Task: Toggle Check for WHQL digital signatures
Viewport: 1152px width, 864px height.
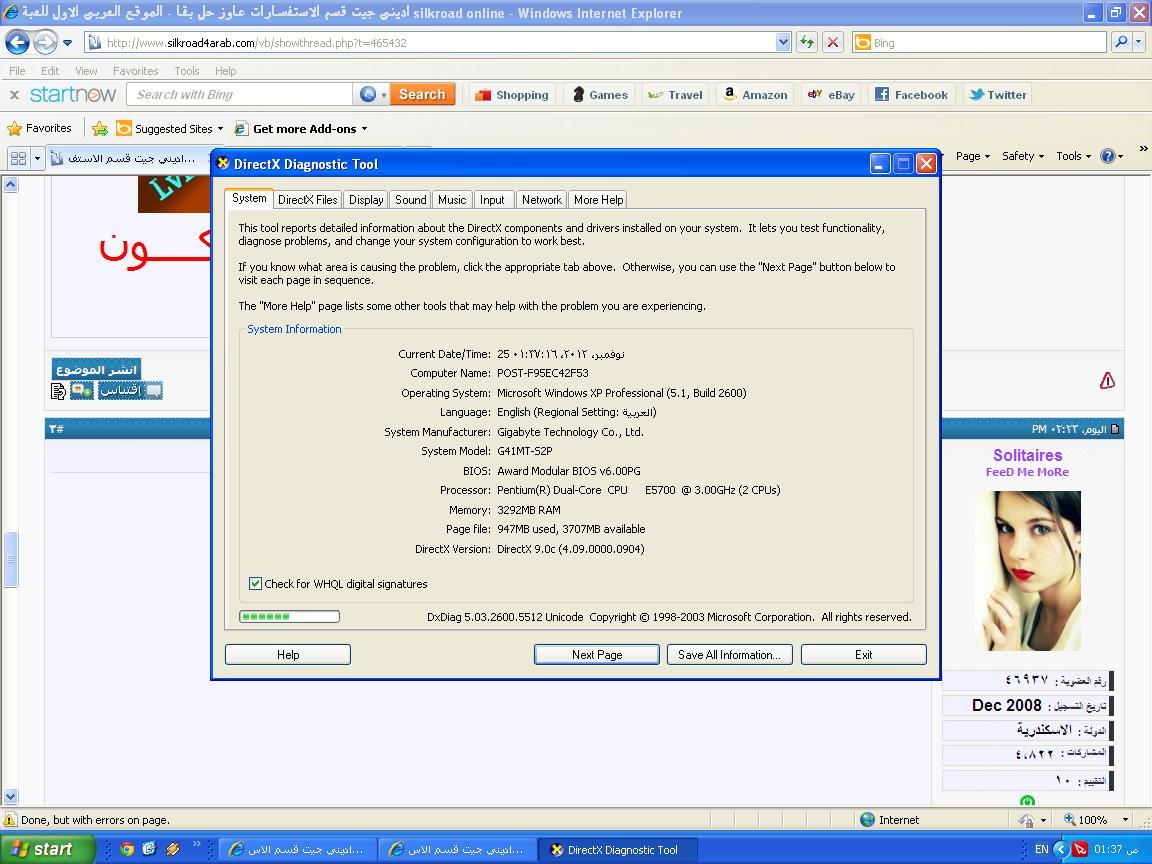Action: (x=255, y=584)
